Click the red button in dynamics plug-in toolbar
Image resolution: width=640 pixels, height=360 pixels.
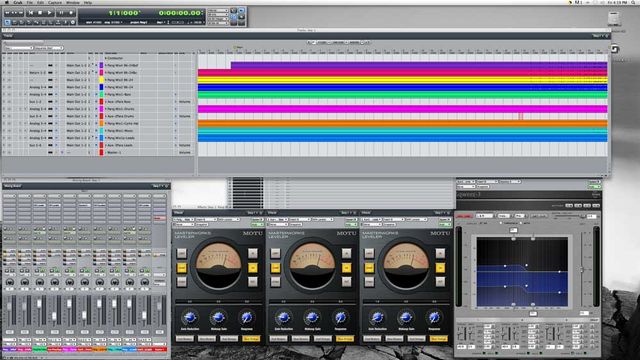point(464,216)
